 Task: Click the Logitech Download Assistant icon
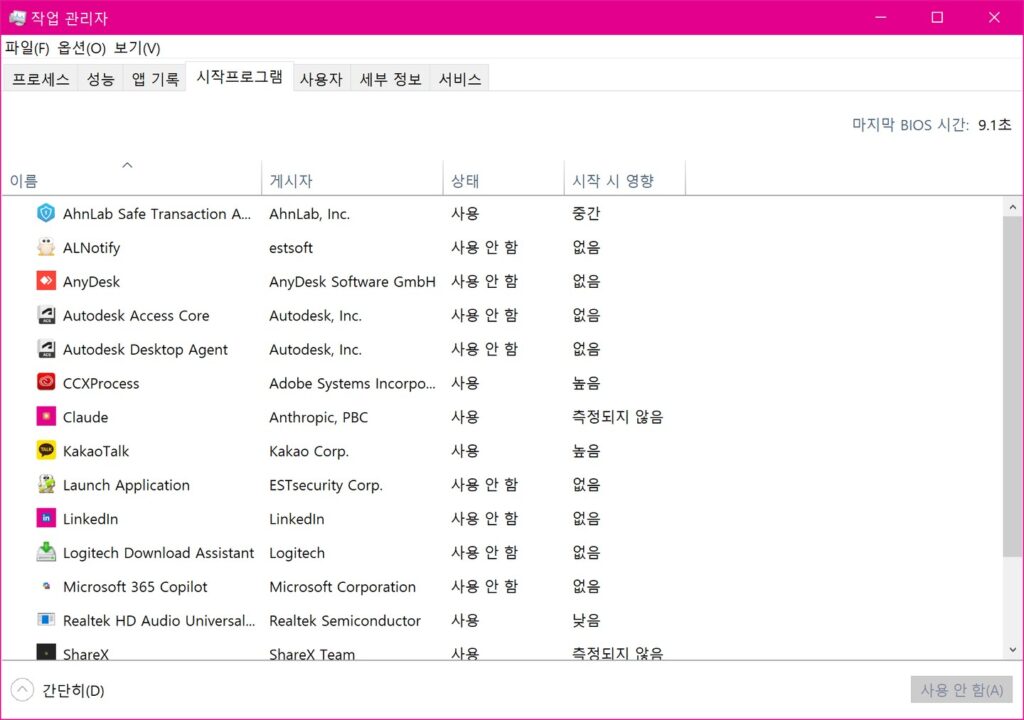click(x=46, y=552)
